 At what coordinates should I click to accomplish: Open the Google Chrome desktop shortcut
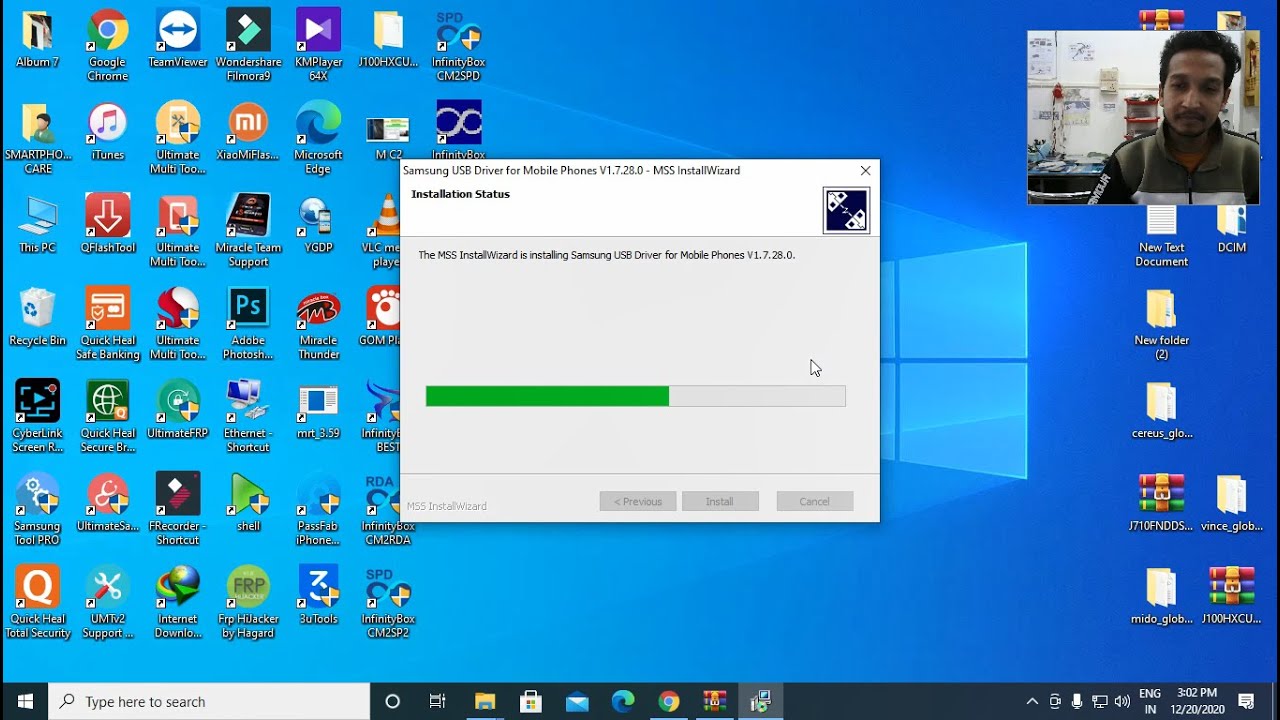107,45
